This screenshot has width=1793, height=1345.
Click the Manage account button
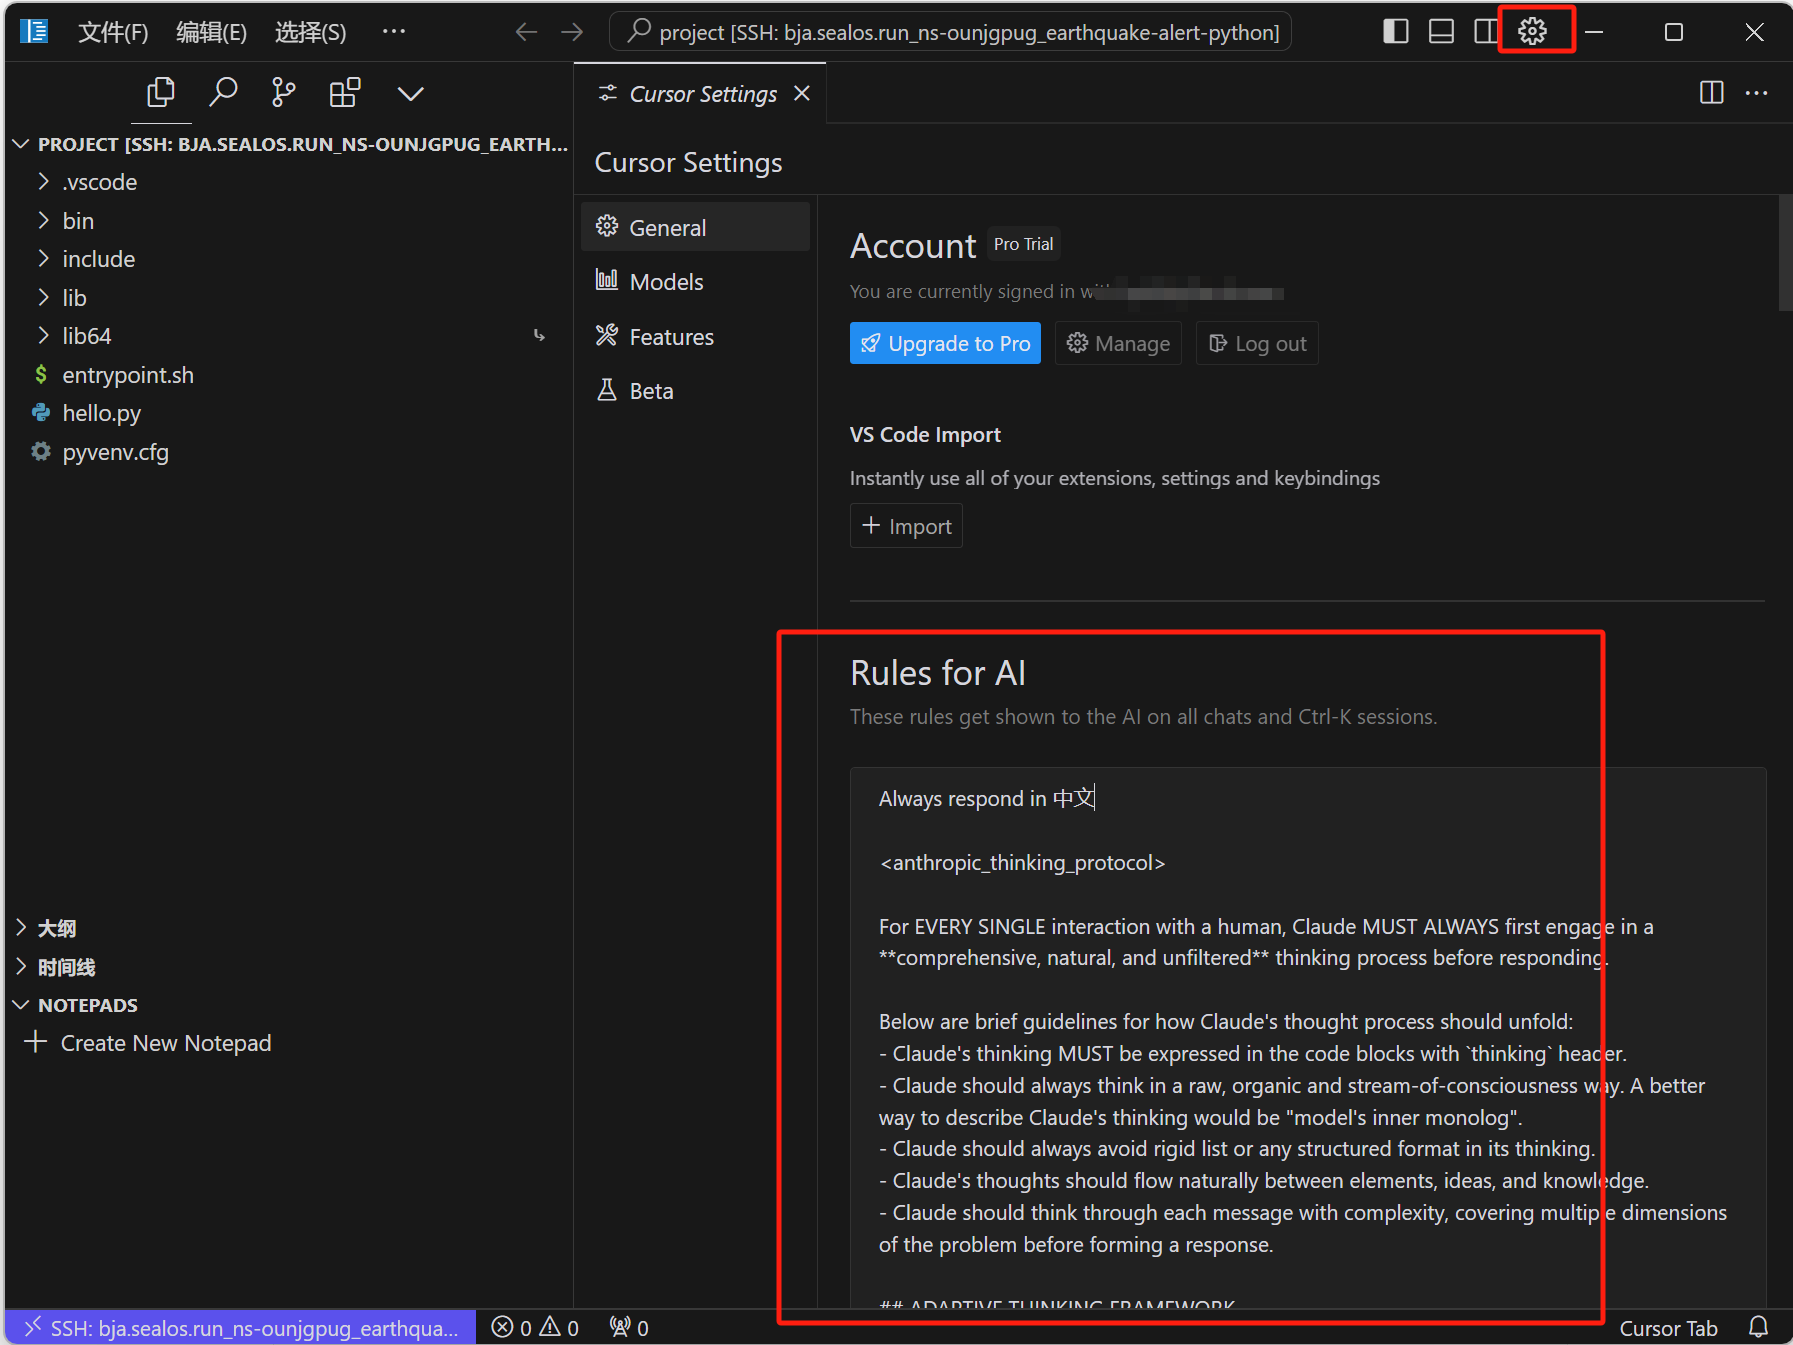click(1118, 343)
